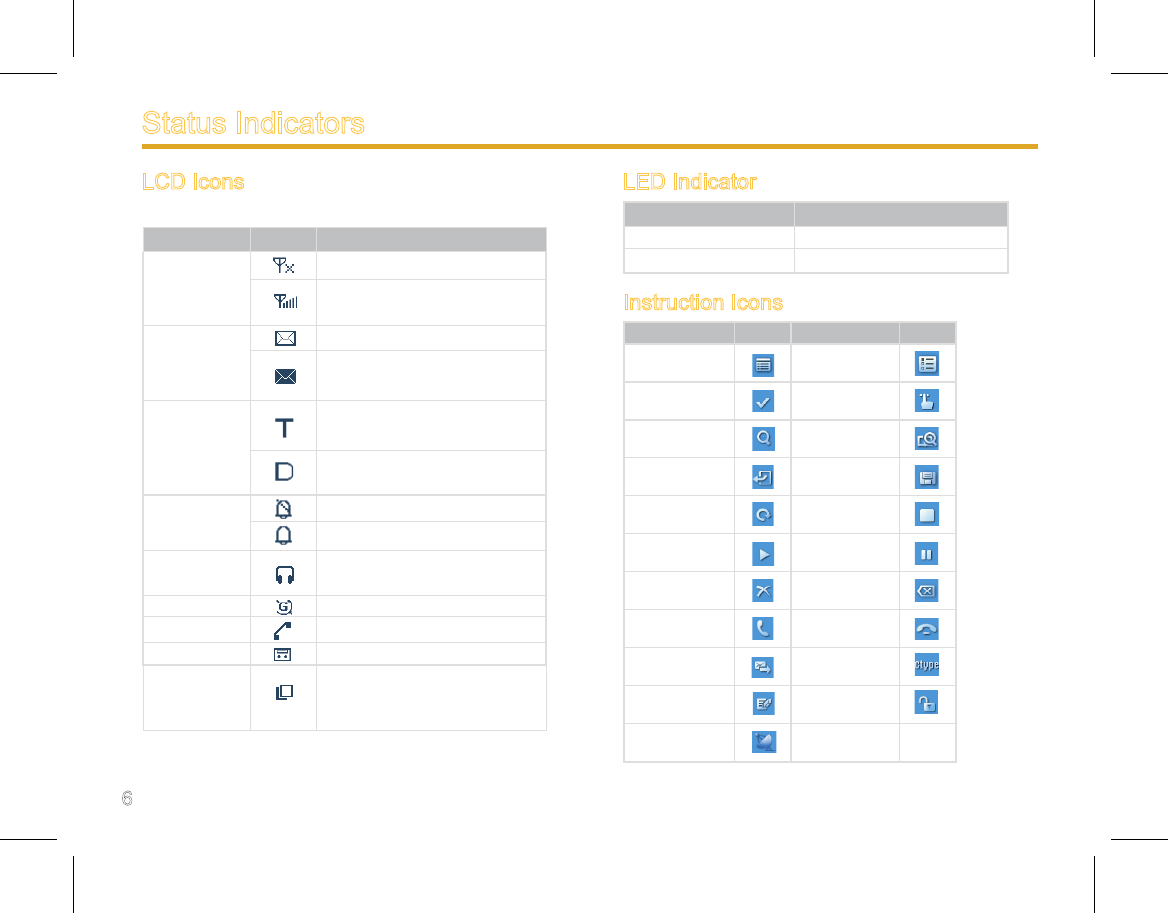Image resolution: width=1168 pixels, height=913 pixels.
Task: Select the blue magnifier search icon
Action: pos(763,439)
